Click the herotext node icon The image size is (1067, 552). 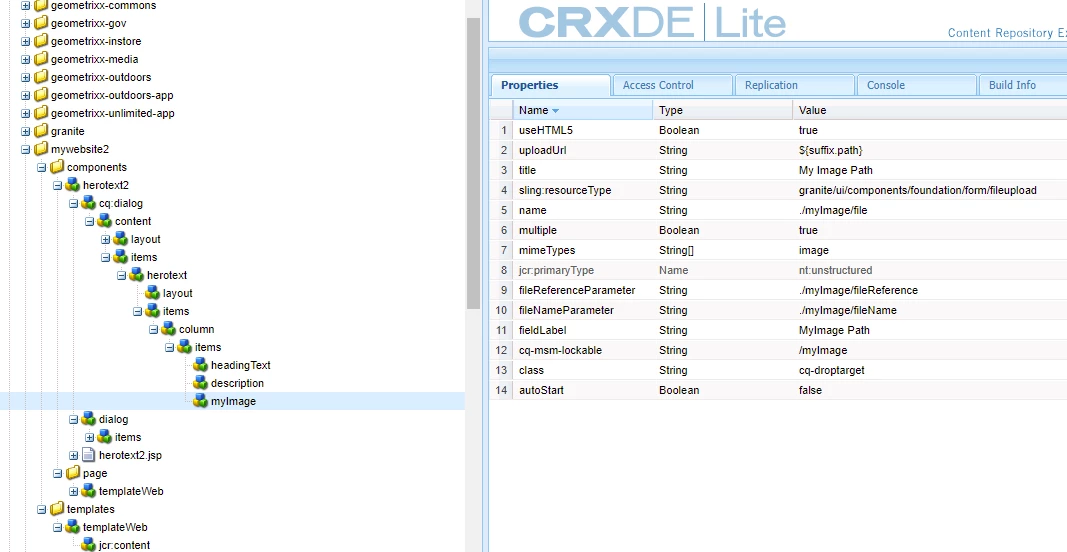tap(137, 275)
